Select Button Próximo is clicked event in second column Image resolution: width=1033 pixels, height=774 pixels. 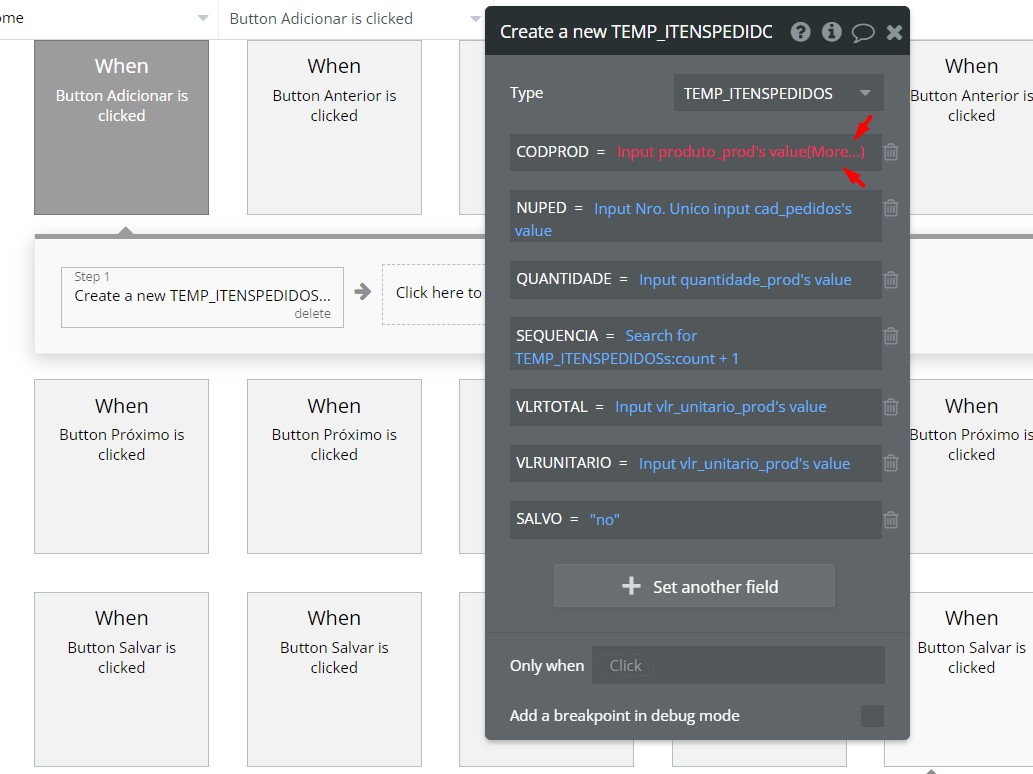pos(334,466)
